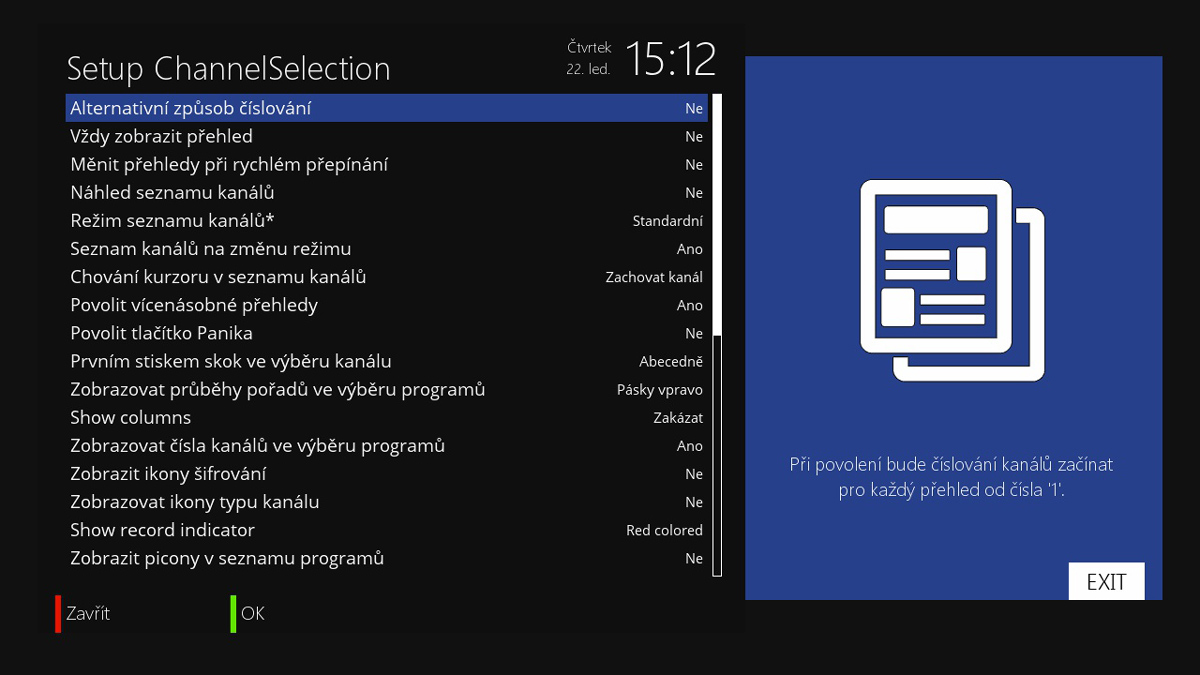Change the 'Abecedně' jump value

[x=671, y=361]
